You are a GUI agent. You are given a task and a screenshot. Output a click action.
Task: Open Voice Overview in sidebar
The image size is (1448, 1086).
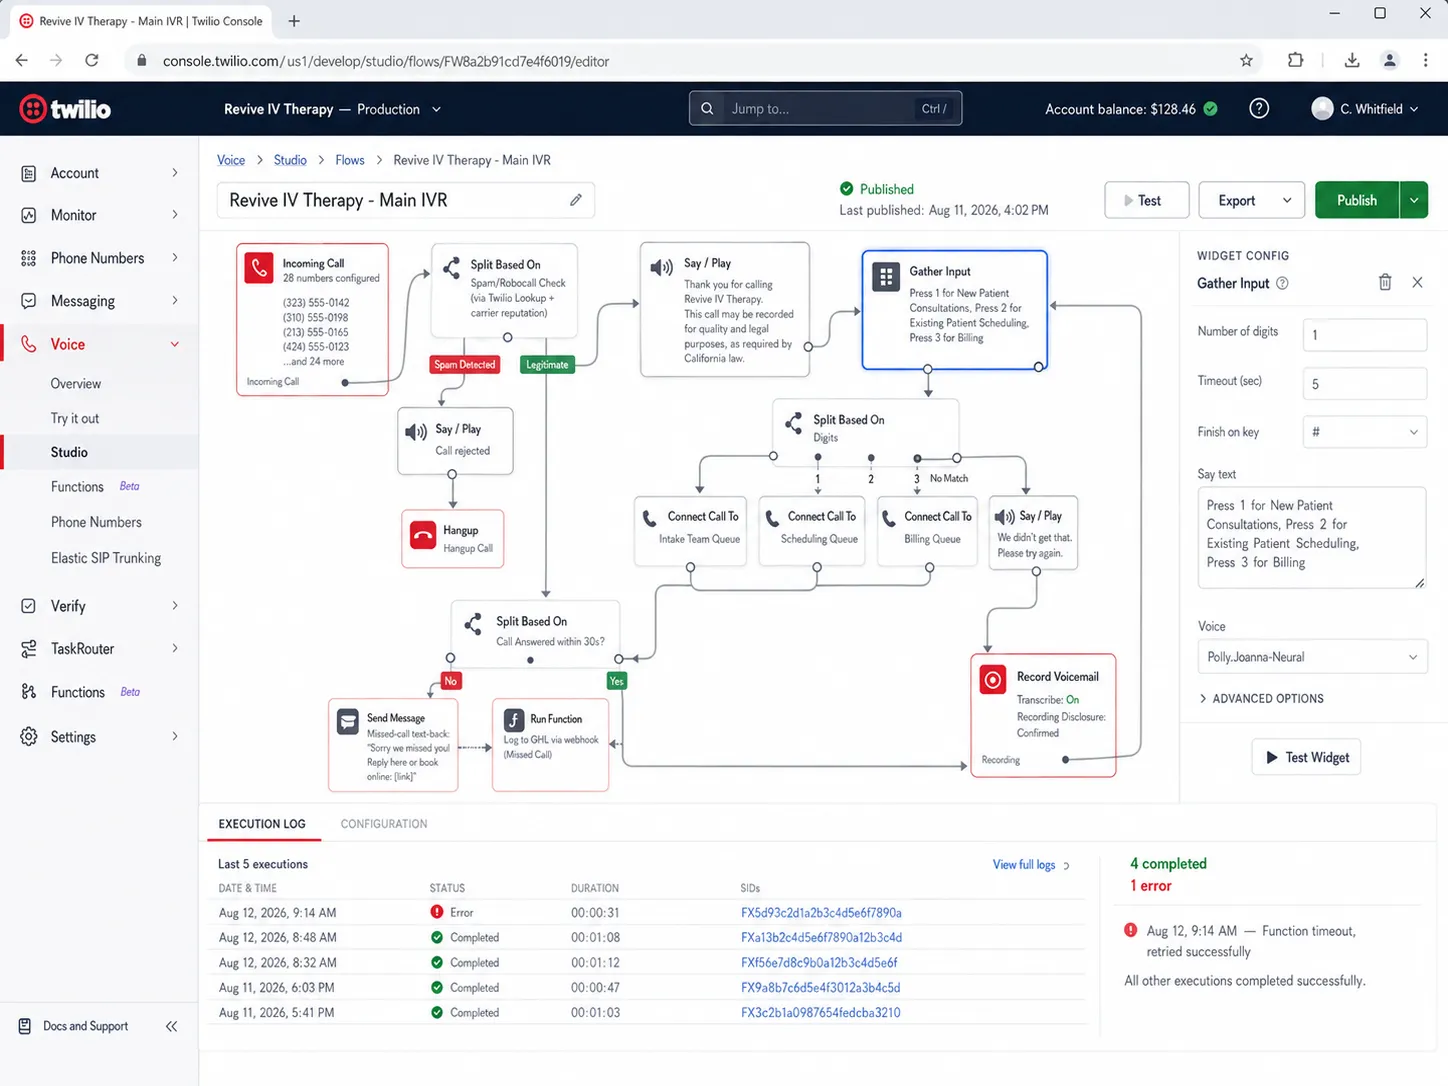click(76, 384)
